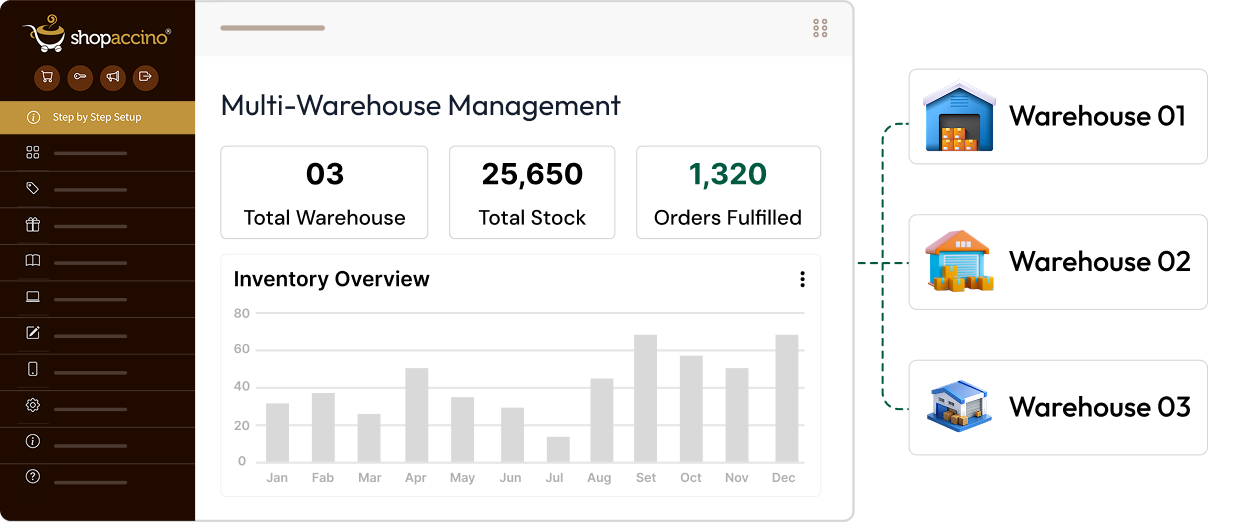The image size is (1236, 524).
Task: Select the Warehouse 03 card
Action: 1058,407
